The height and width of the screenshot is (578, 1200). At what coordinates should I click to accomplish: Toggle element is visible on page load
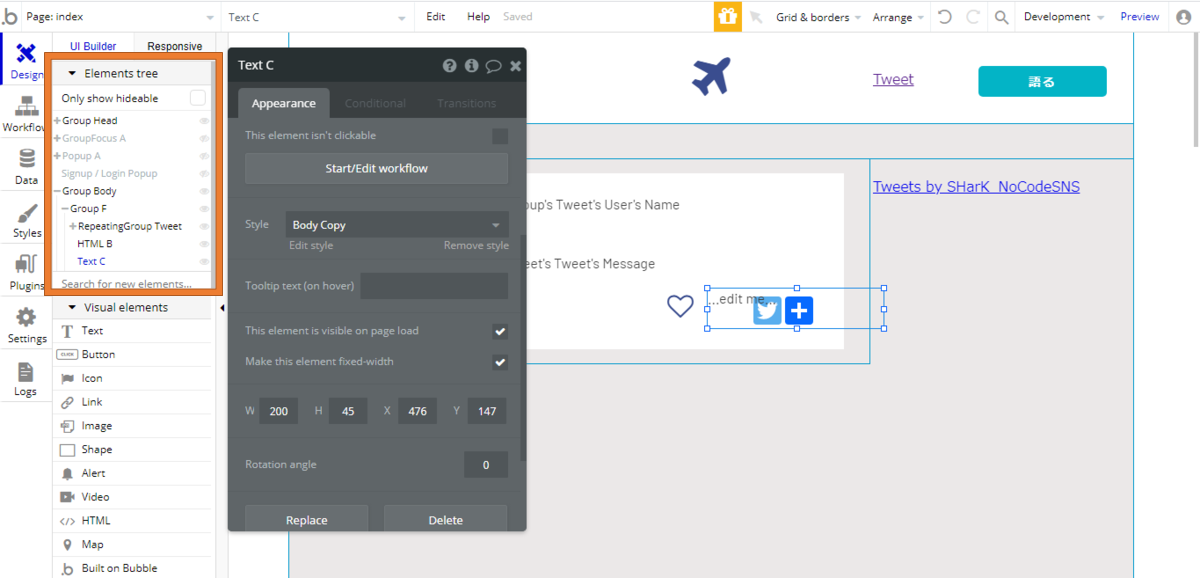pyautogui.click(x=500, y=331)
